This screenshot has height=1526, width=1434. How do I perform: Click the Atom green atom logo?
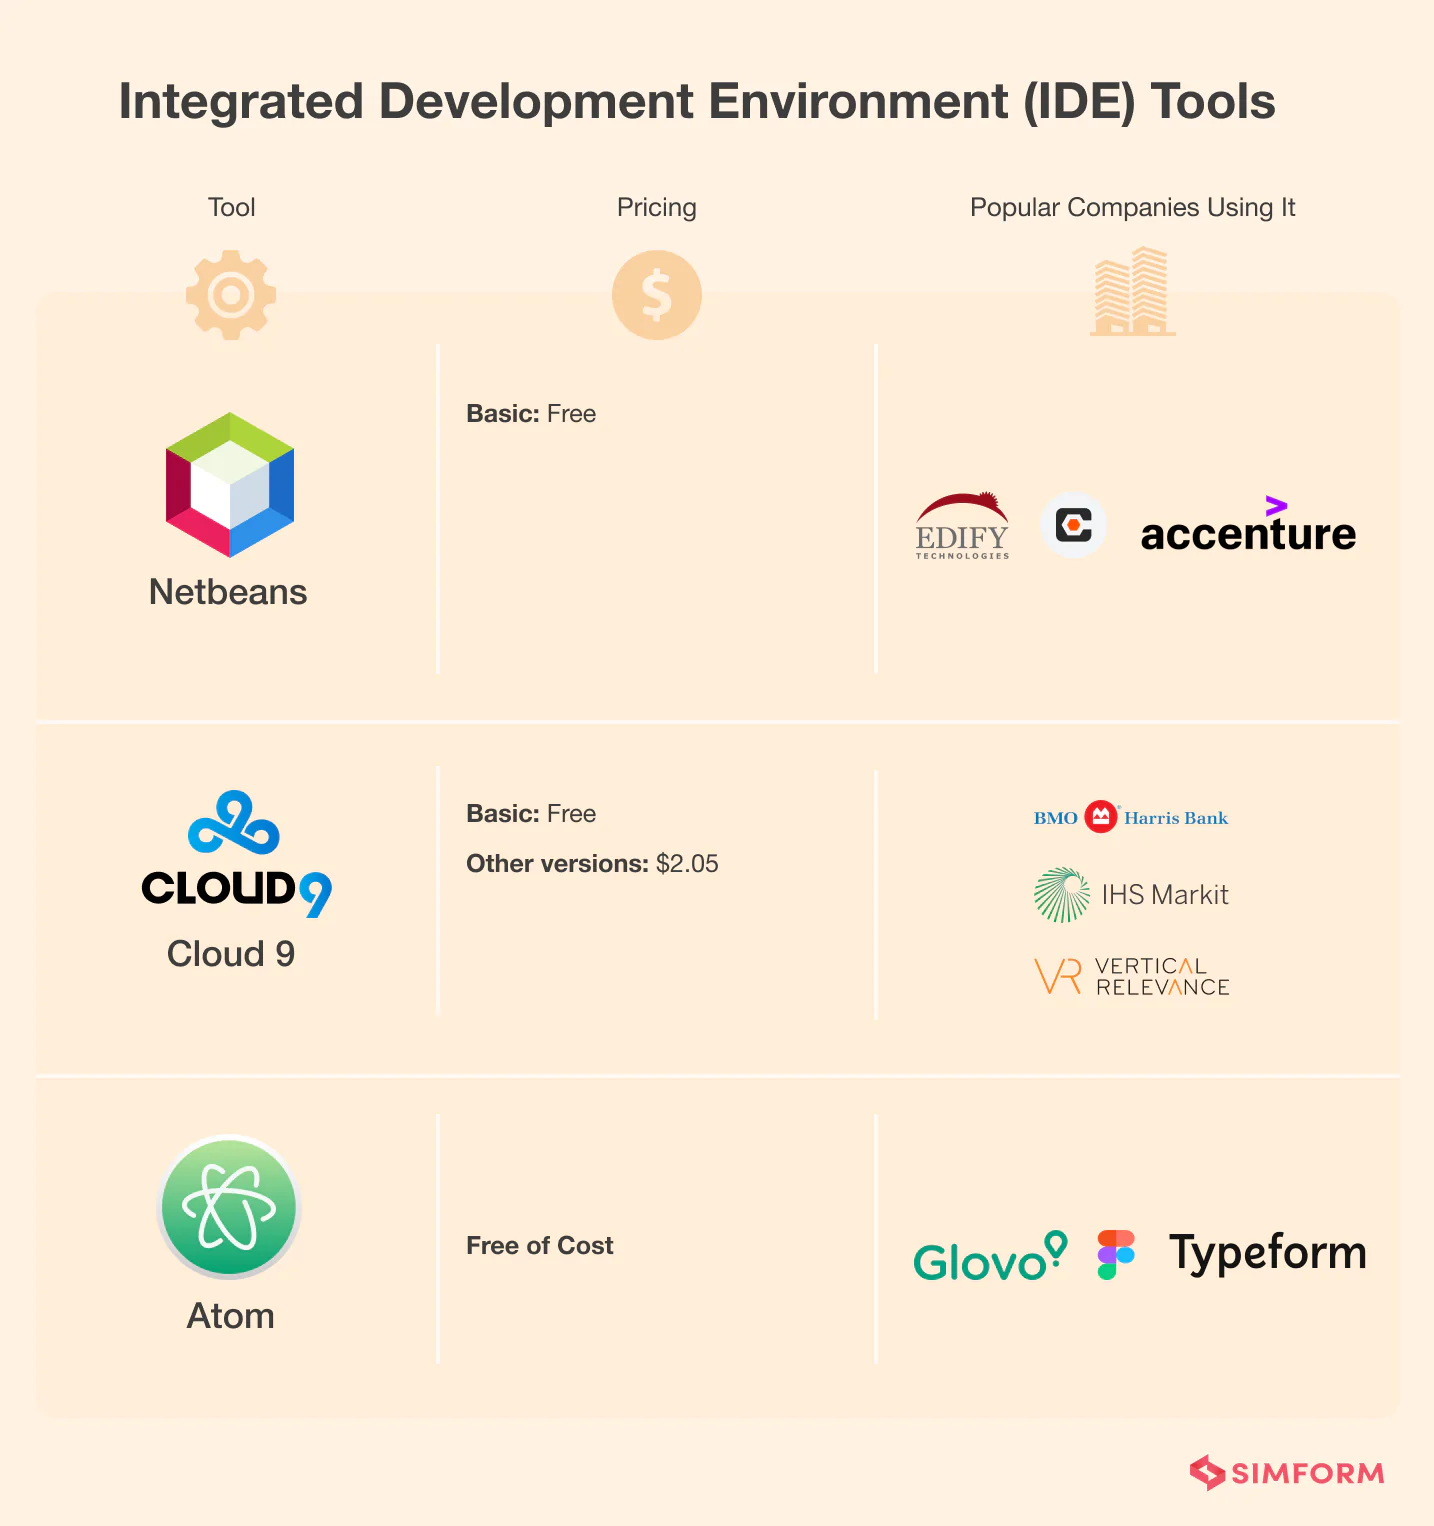[229, 1207]
